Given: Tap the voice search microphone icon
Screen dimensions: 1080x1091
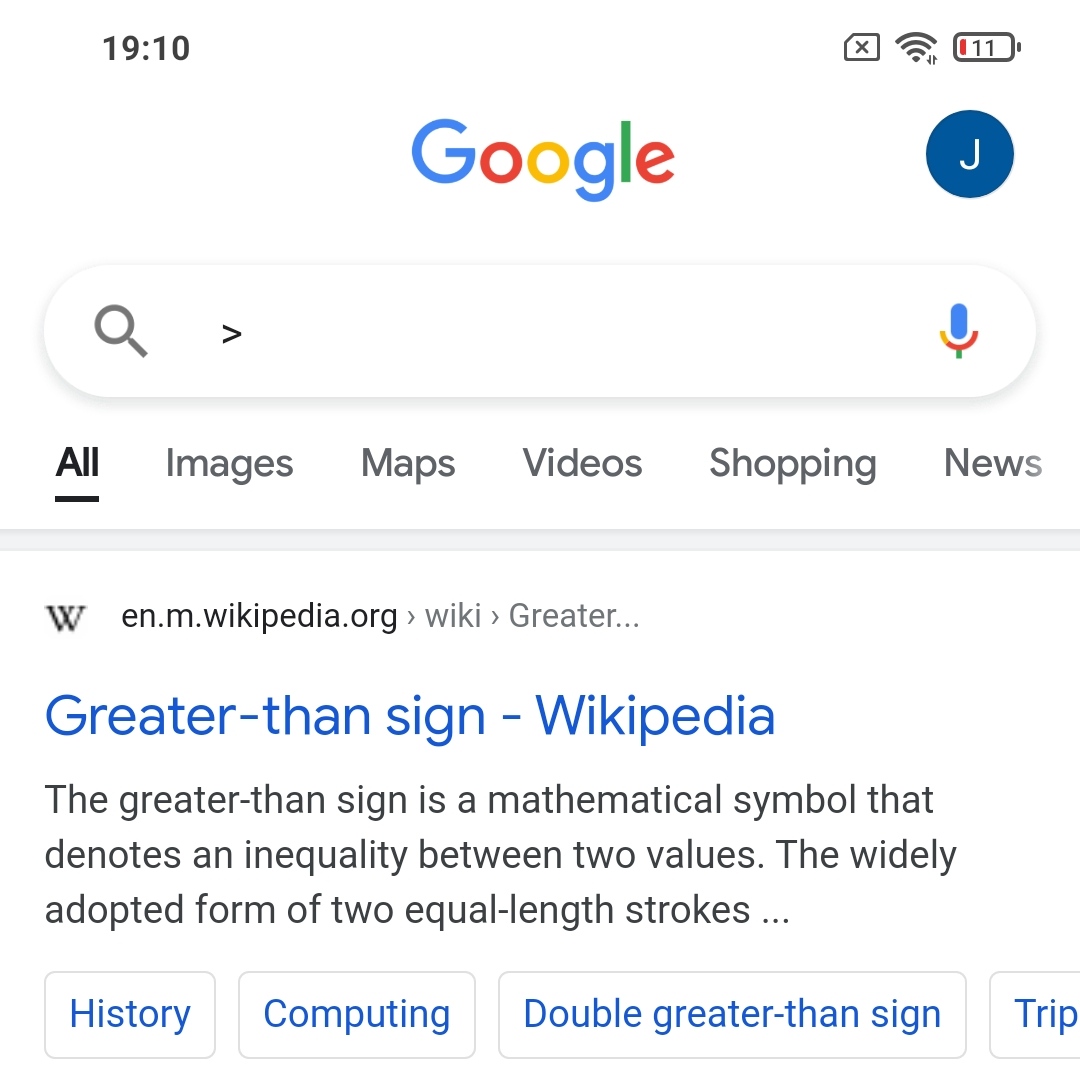Looking at the screenshot, I should click(959, 331).
